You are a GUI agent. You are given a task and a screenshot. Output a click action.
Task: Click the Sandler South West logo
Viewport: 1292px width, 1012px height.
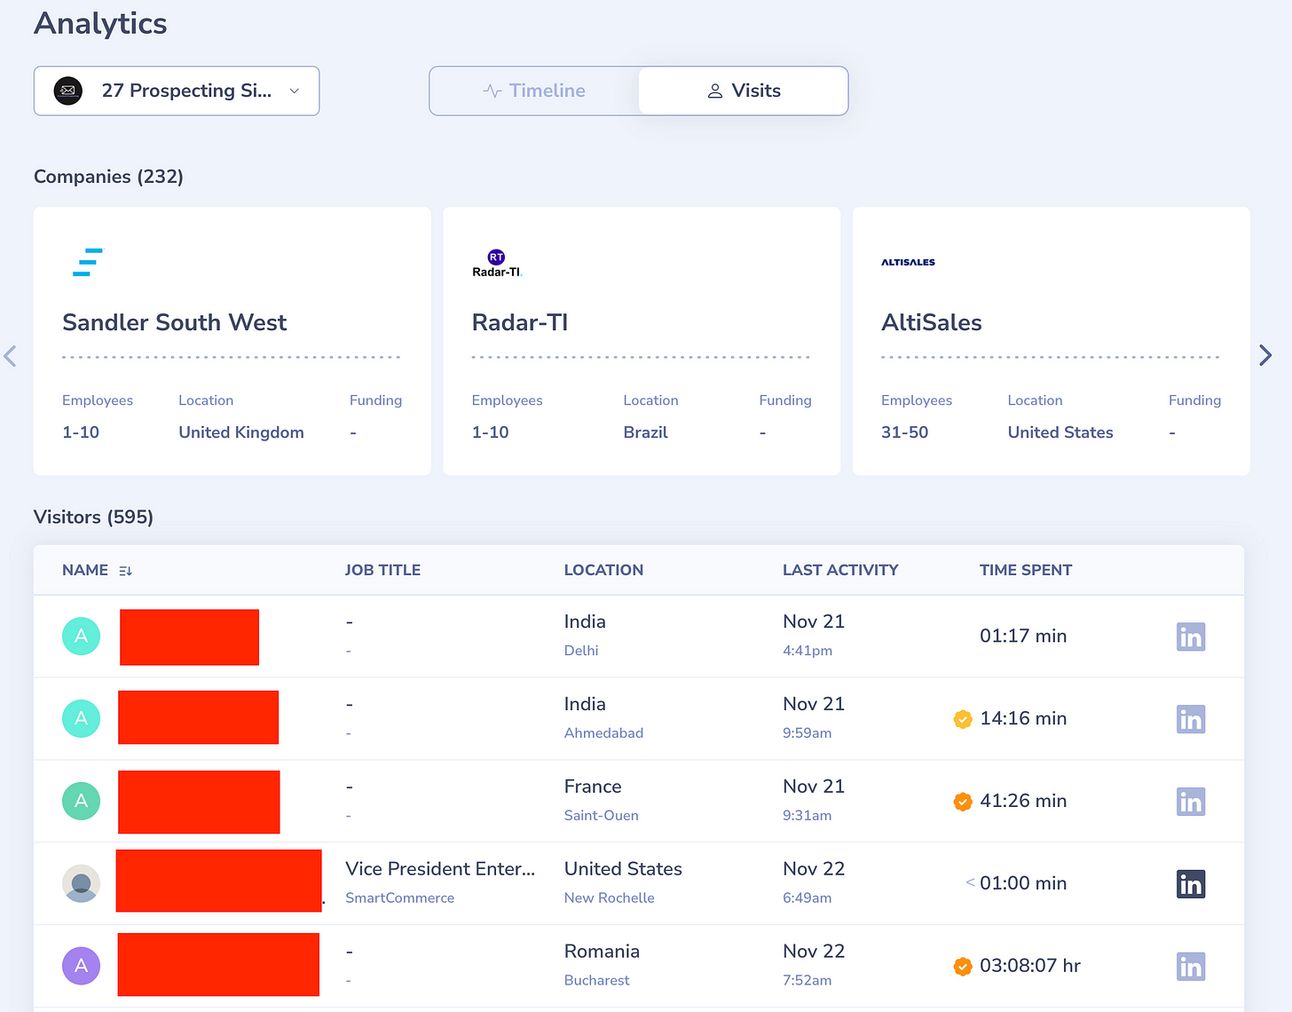pyautogui.click(x=88, y=262)
